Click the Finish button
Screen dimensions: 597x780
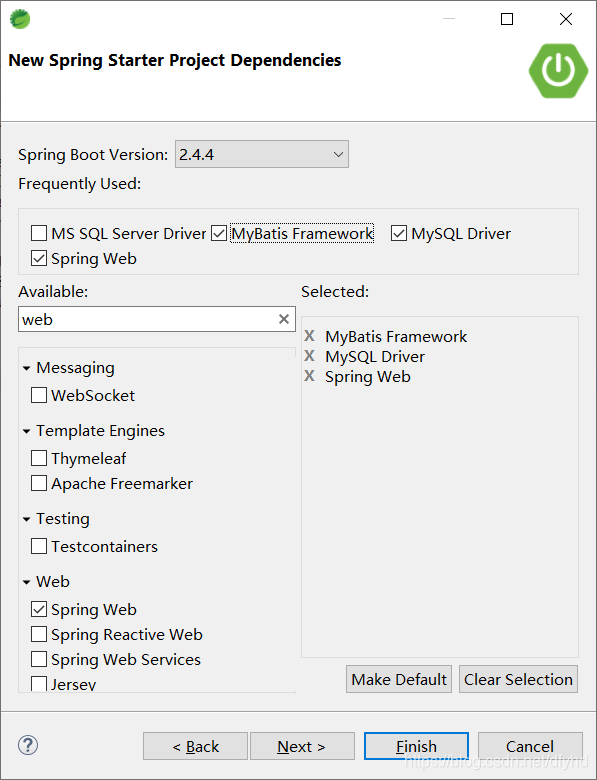pyautogui.click(x=416, y=746)
